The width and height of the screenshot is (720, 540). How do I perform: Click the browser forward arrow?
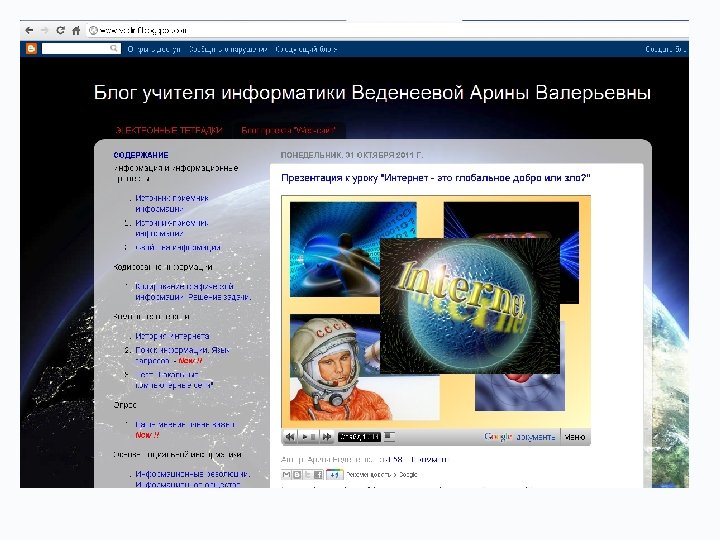[45, 30]
